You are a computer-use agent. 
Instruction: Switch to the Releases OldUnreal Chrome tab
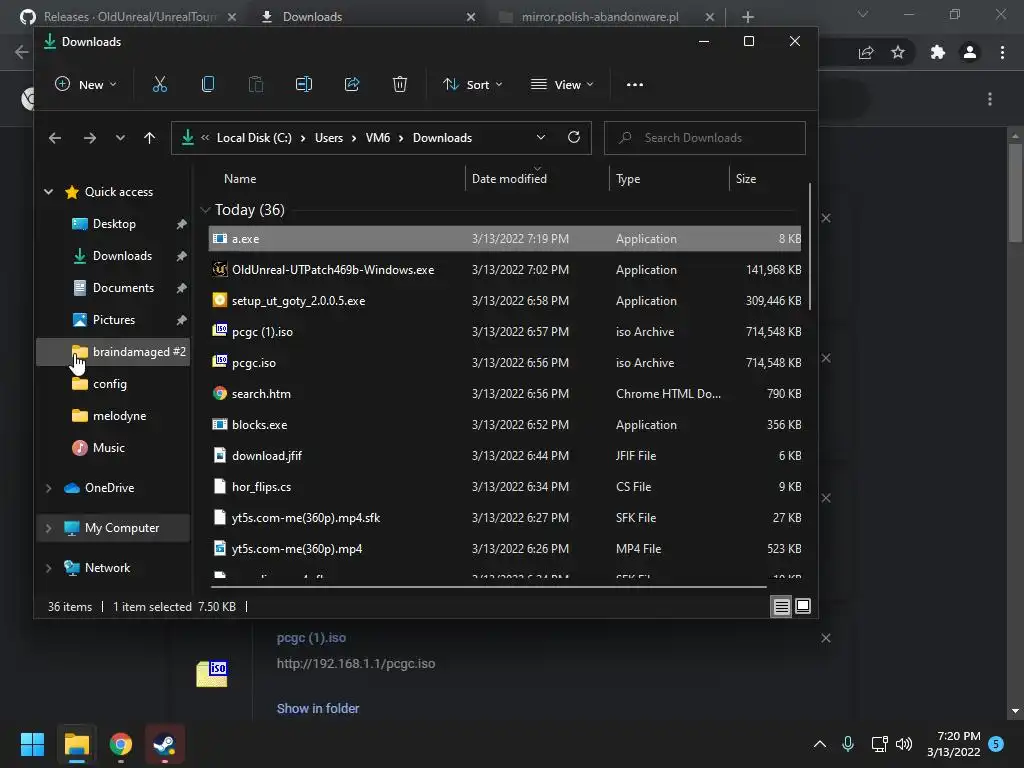point(129,16)
